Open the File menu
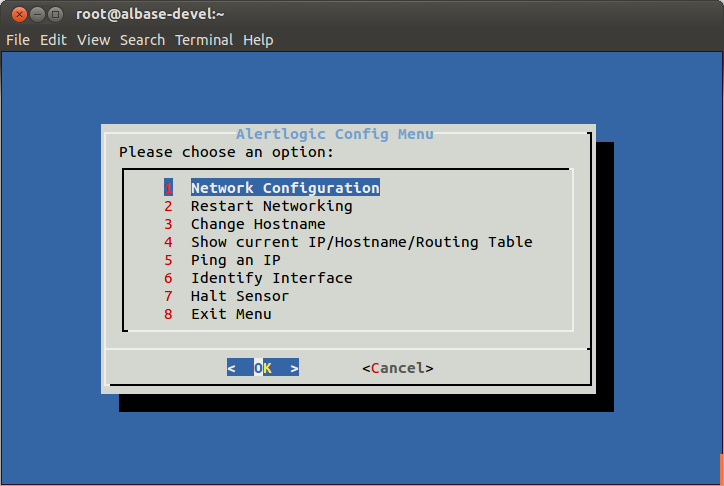This screenshot has width=724, height=486. point(18,40)
